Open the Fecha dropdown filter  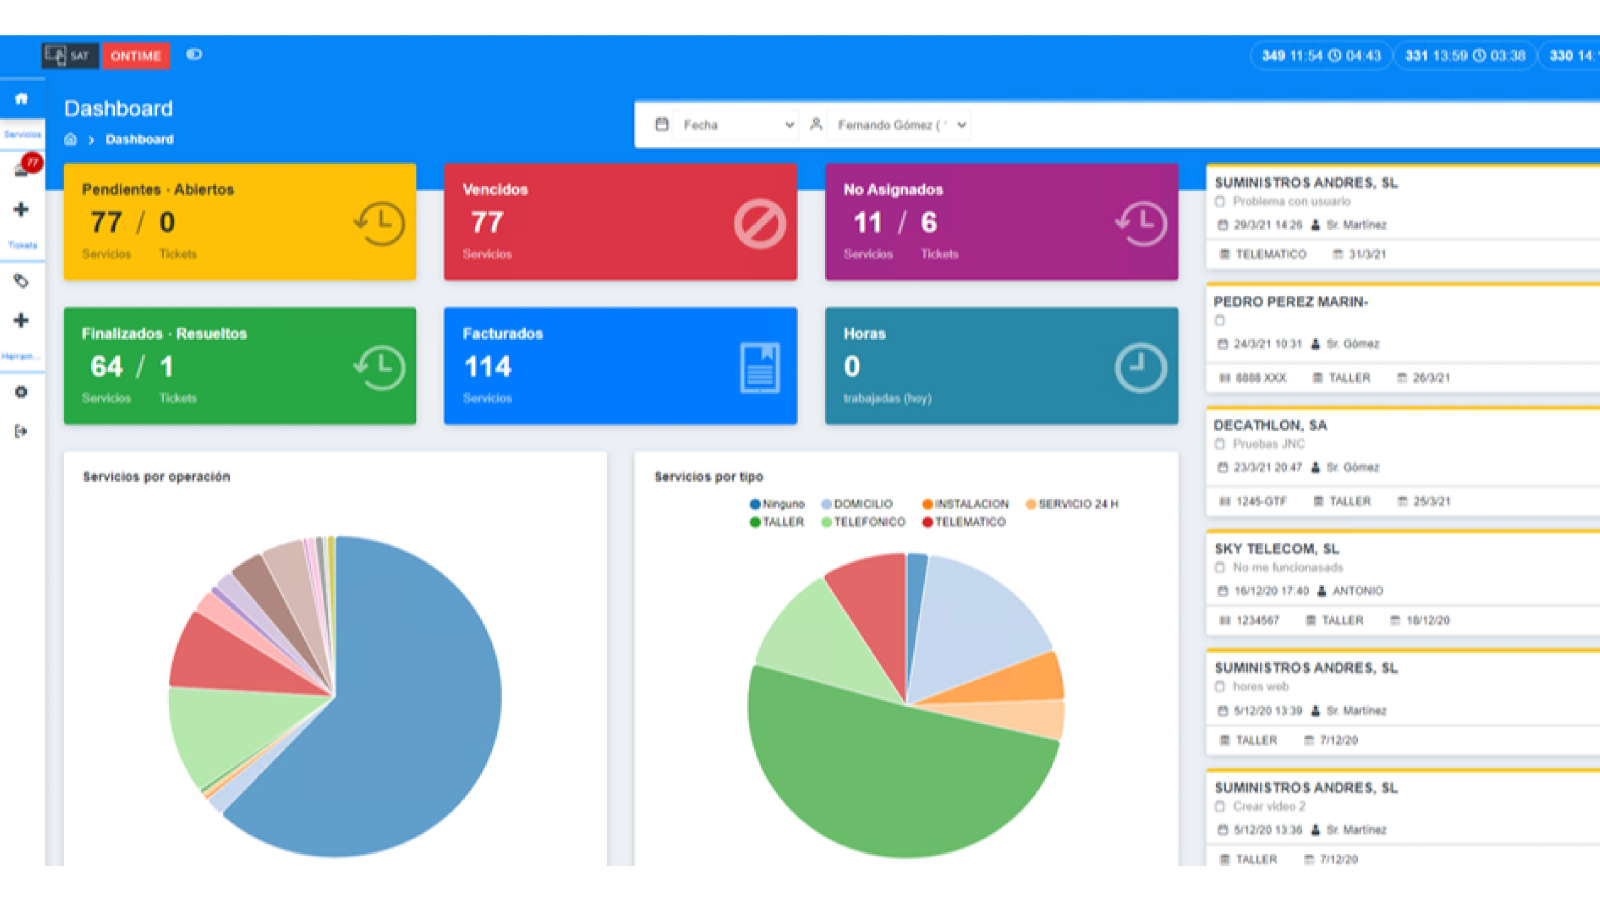pyautogui.click(x=725, y=125)
